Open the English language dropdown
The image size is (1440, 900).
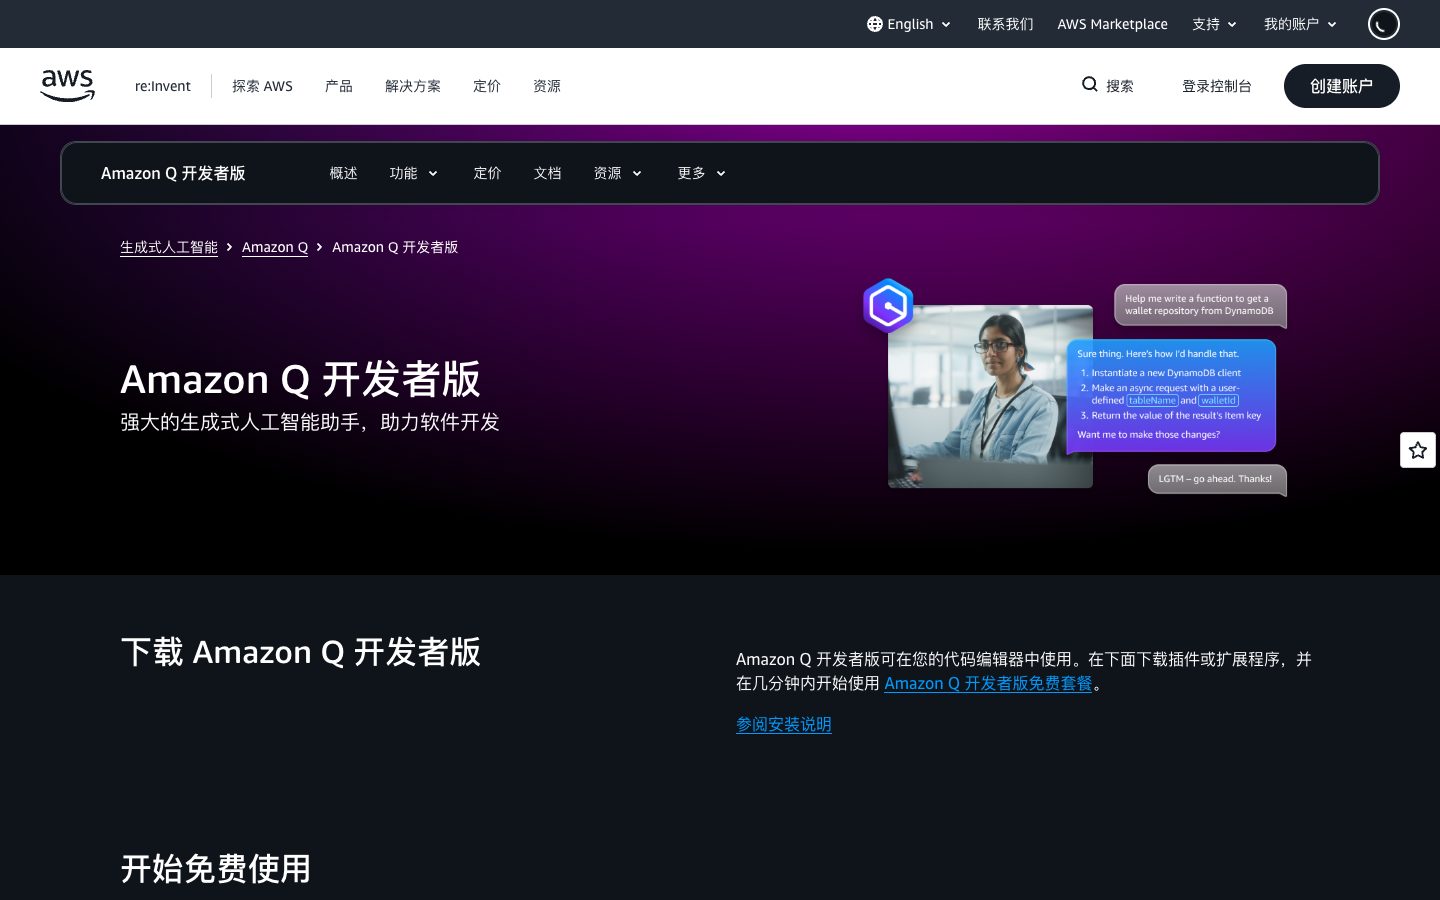click(x=909, y=24)
